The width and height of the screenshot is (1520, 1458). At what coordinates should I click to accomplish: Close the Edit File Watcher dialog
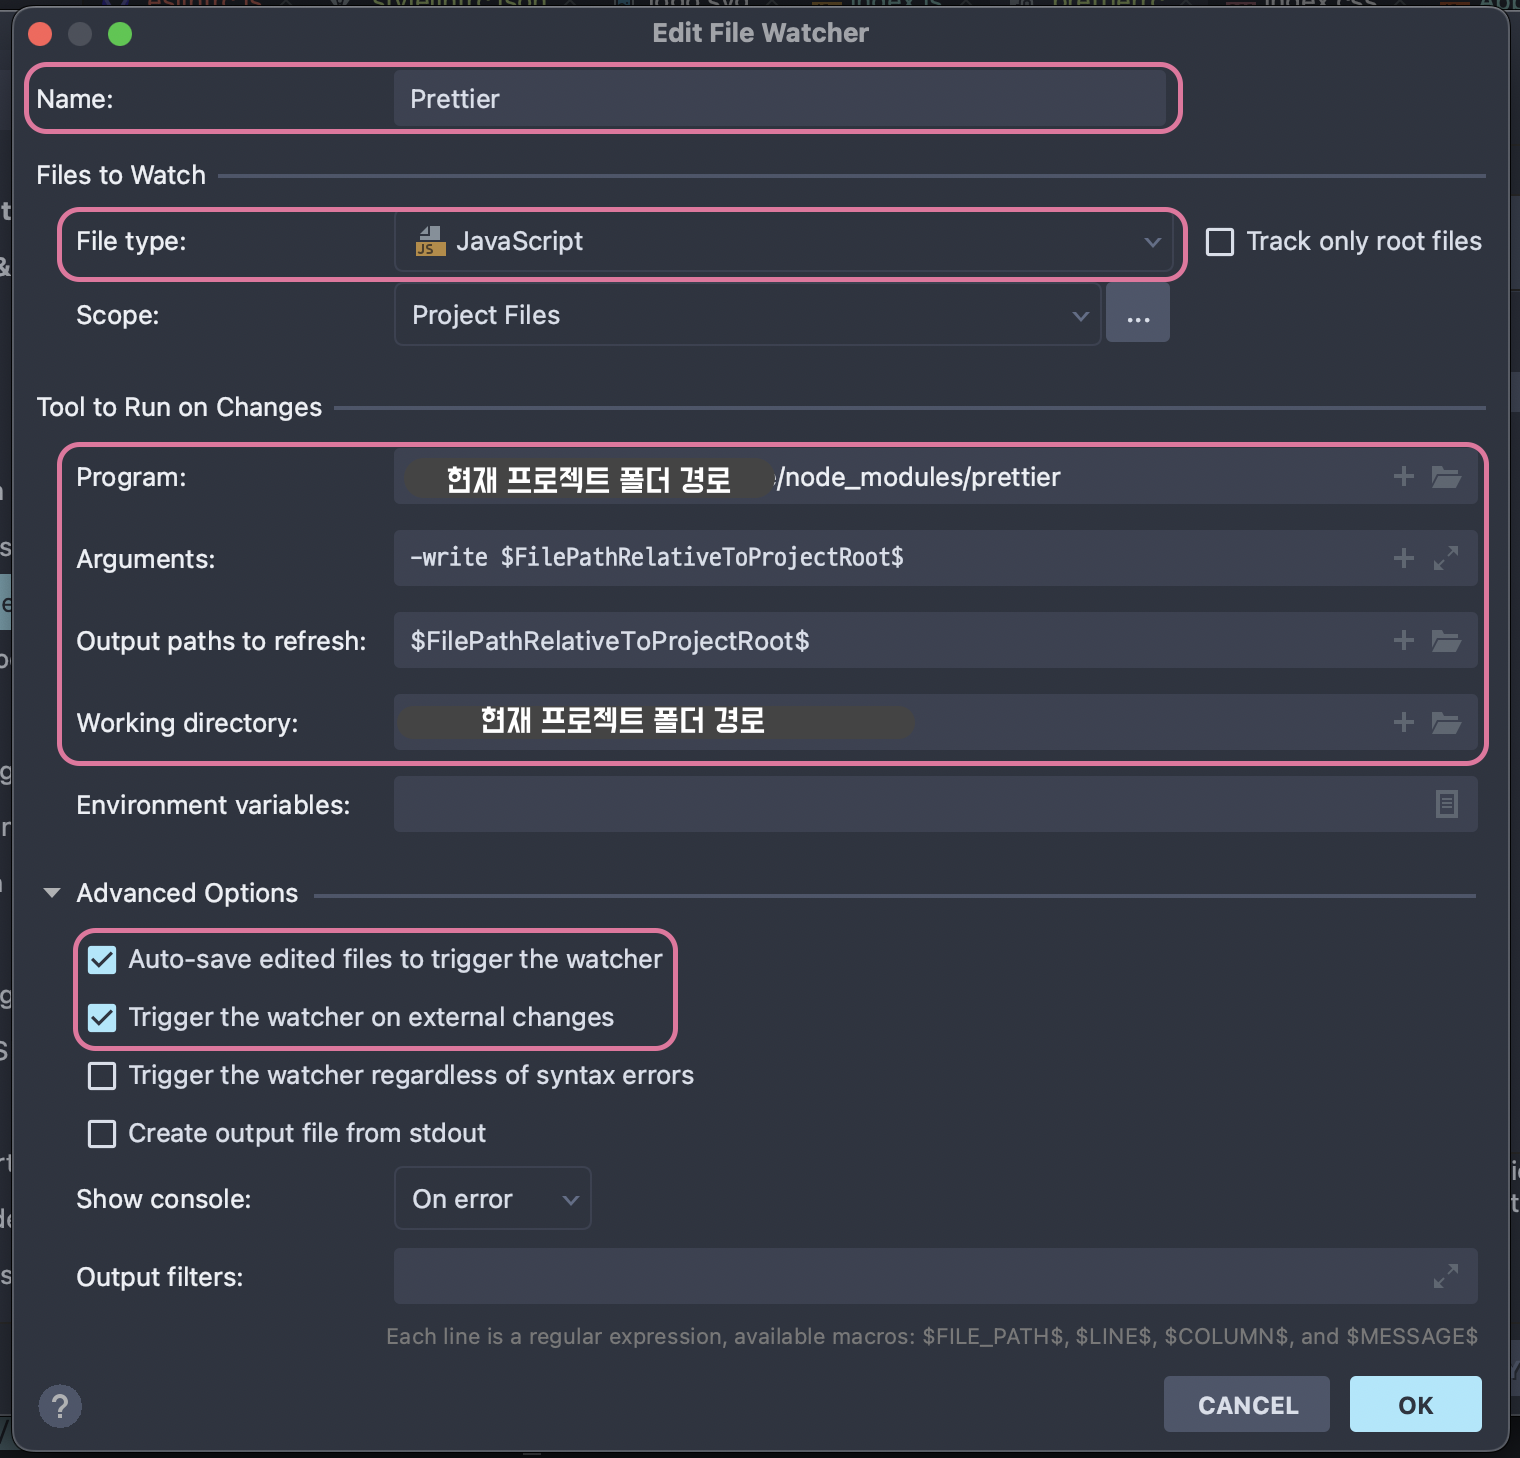pyautogui.click(x=40, y=34)
